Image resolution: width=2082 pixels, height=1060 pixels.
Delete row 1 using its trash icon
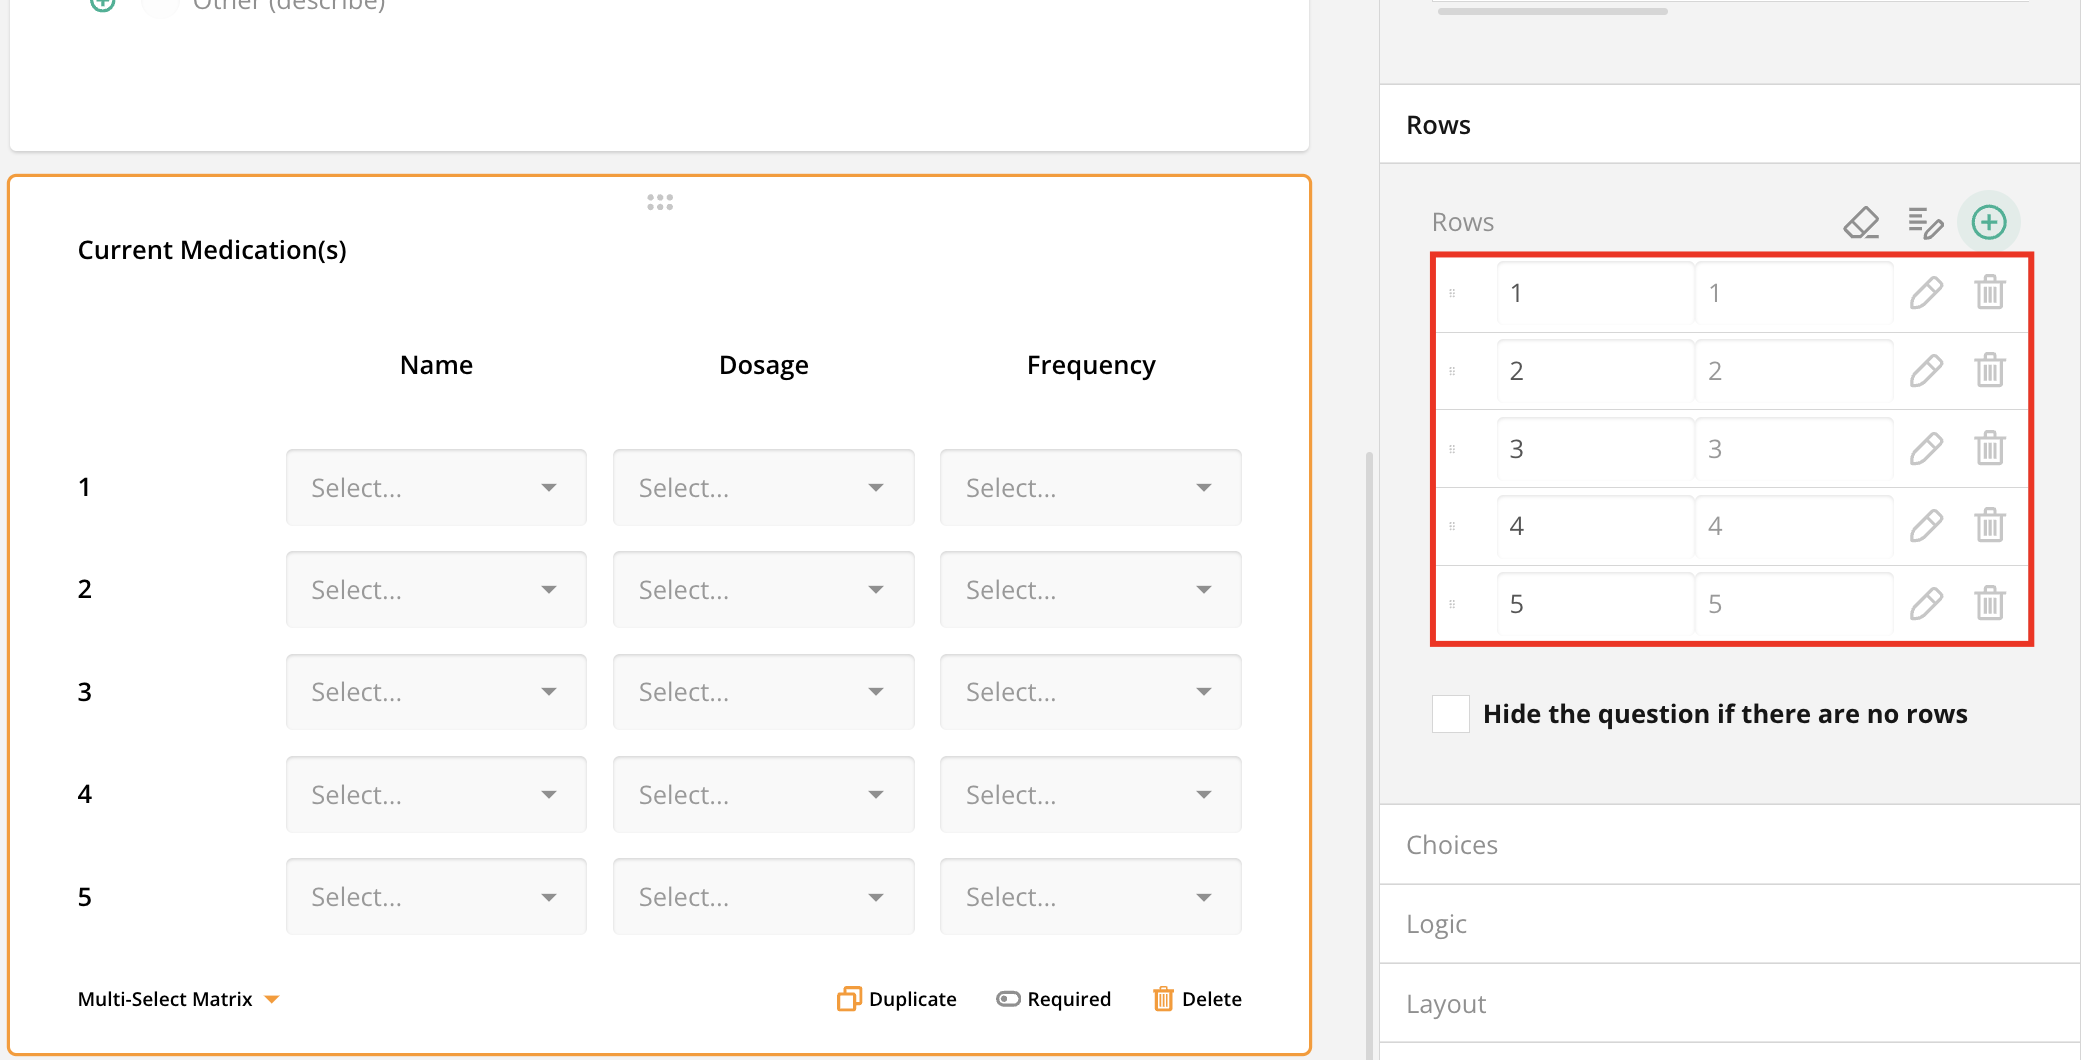tap(1990, 292)
